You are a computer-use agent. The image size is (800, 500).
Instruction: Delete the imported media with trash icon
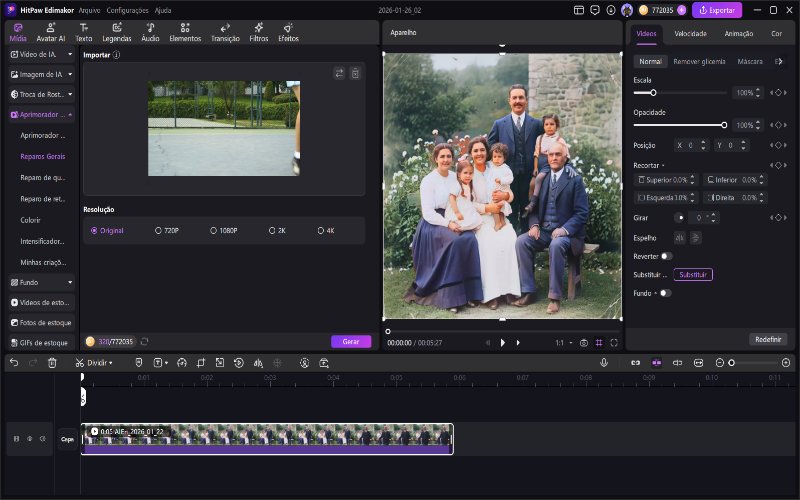(x=355, y=73)
